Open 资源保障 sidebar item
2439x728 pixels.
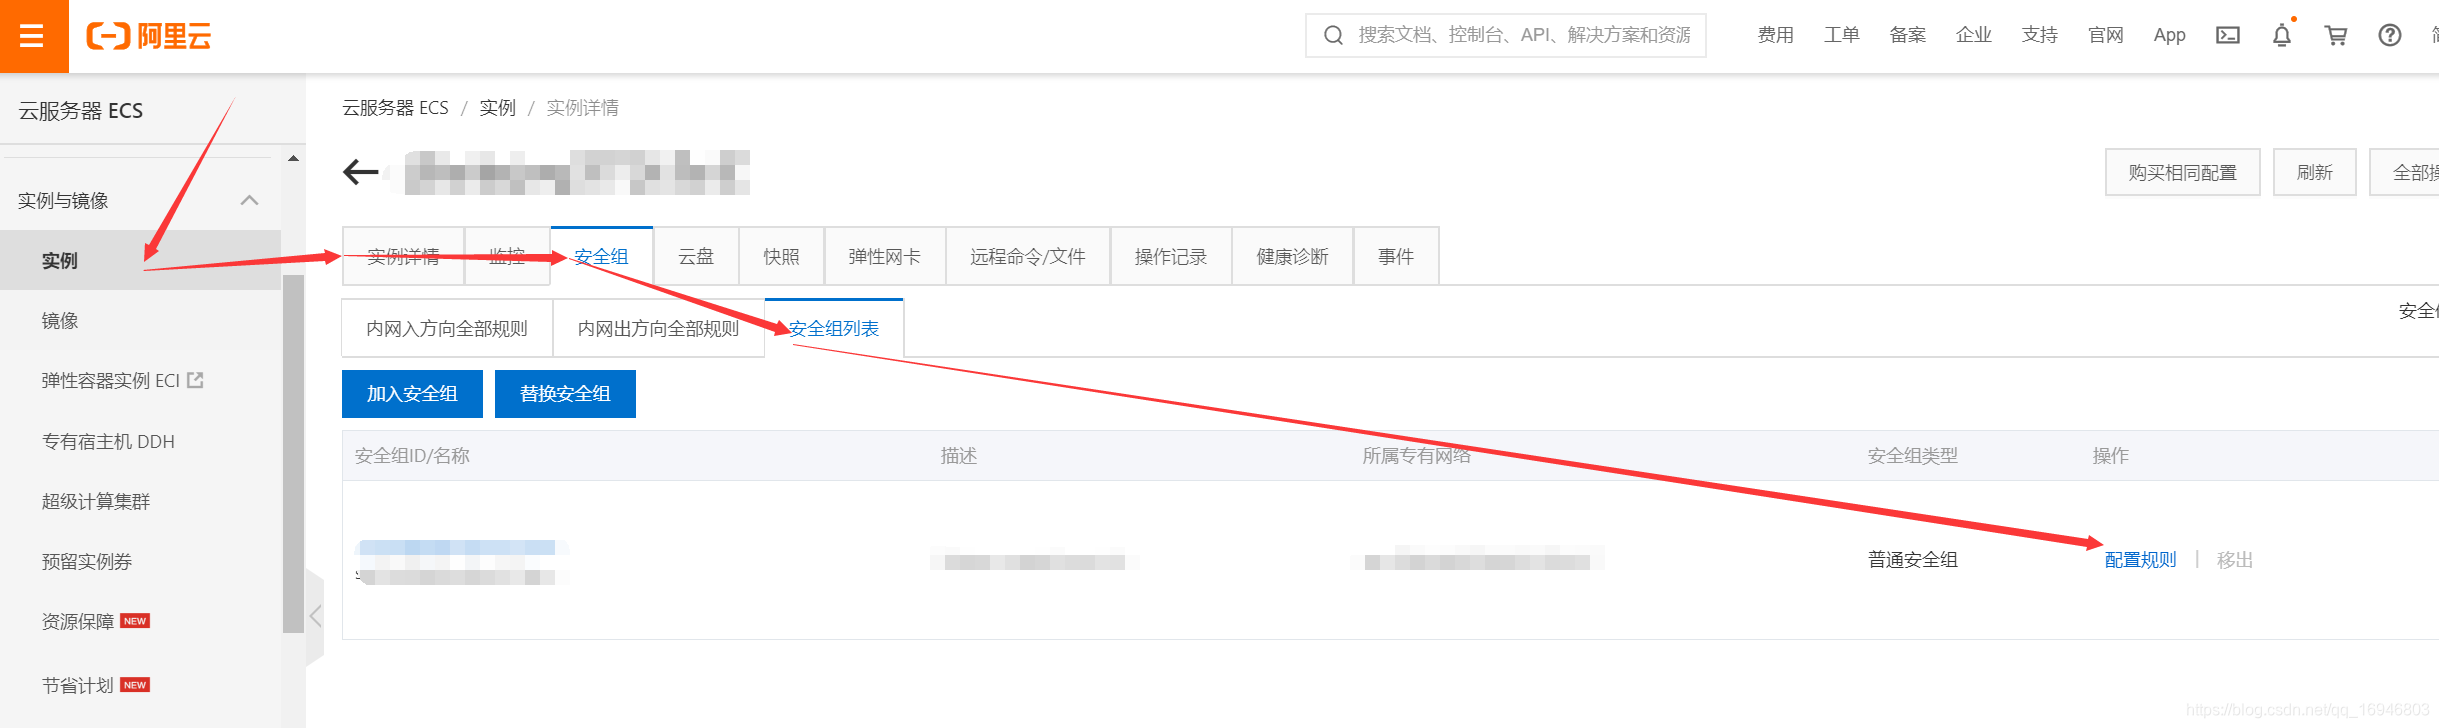tap(78, 621)
